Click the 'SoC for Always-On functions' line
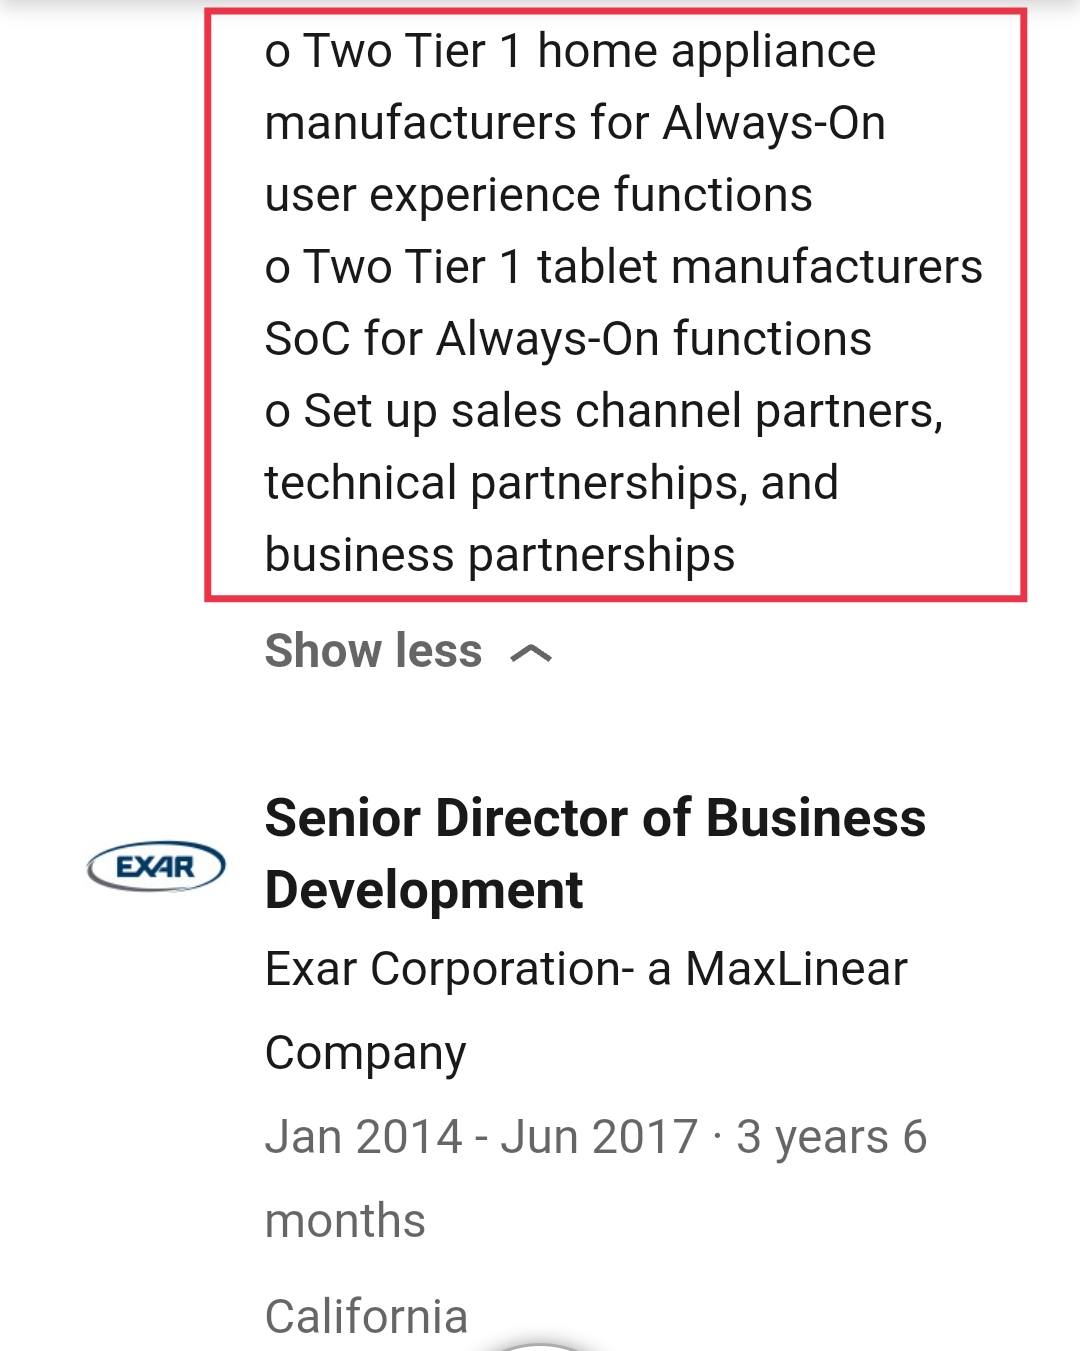The image size is (1080, 1351). point(568,339)
